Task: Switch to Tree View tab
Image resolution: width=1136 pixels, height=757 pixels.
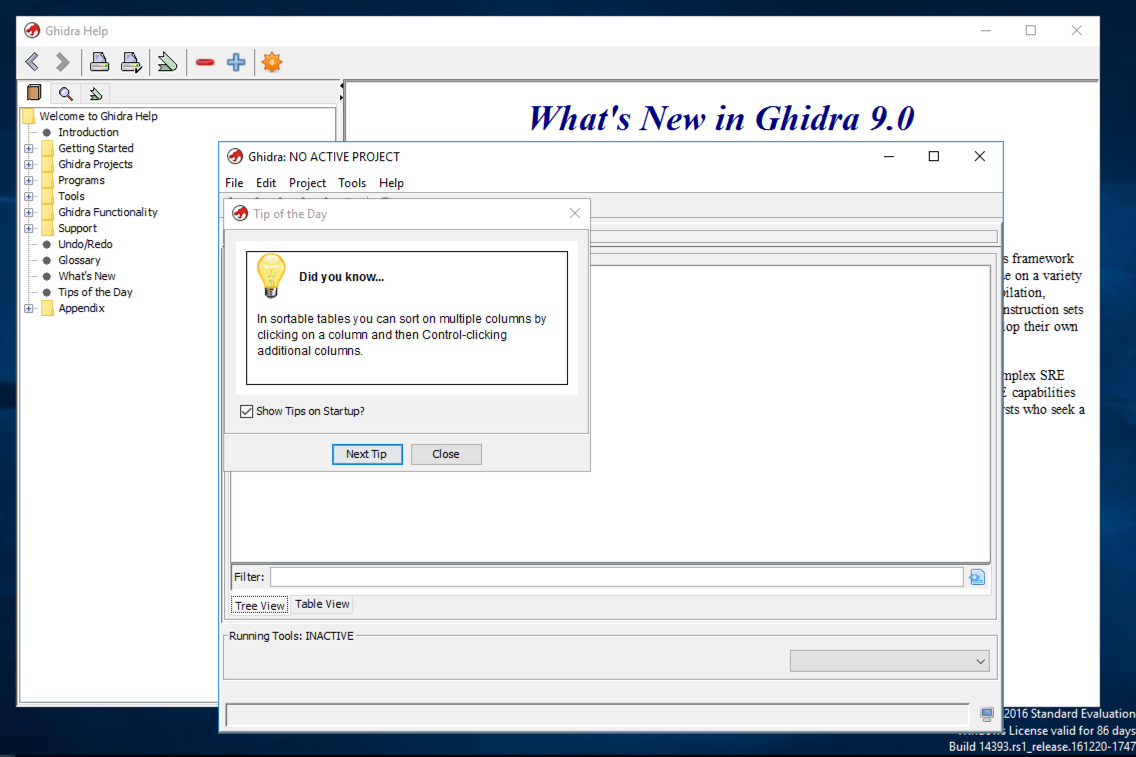Action: tap(259, 606)
